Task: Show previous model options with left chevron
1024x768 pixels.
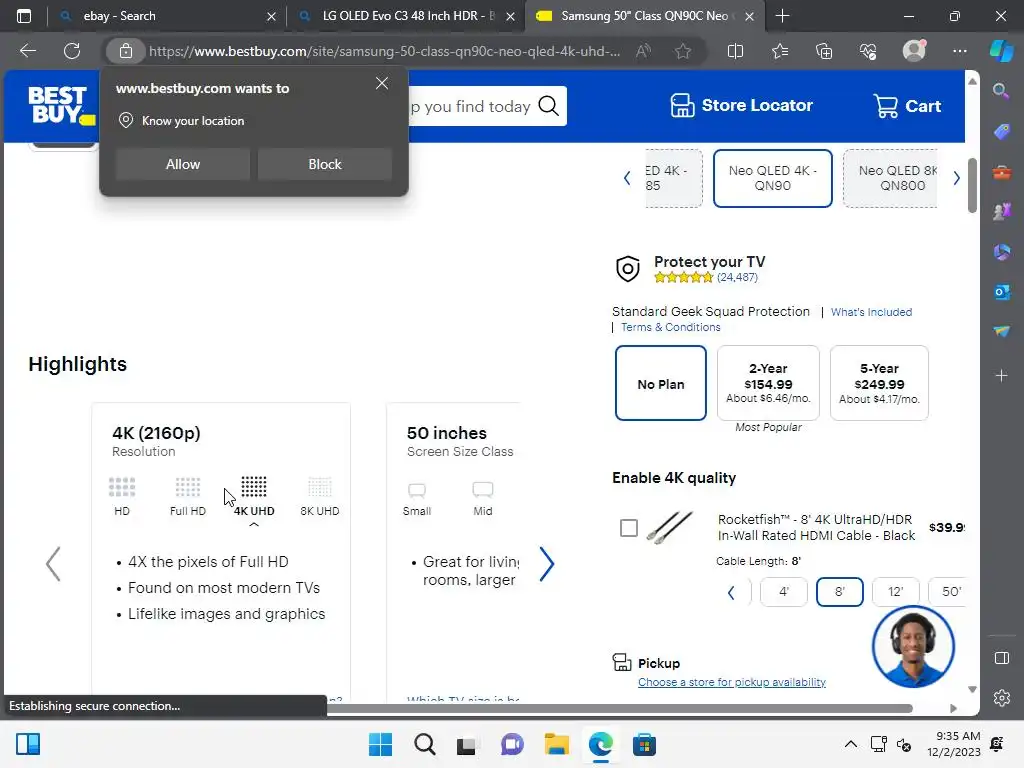Action: point(627,178)
